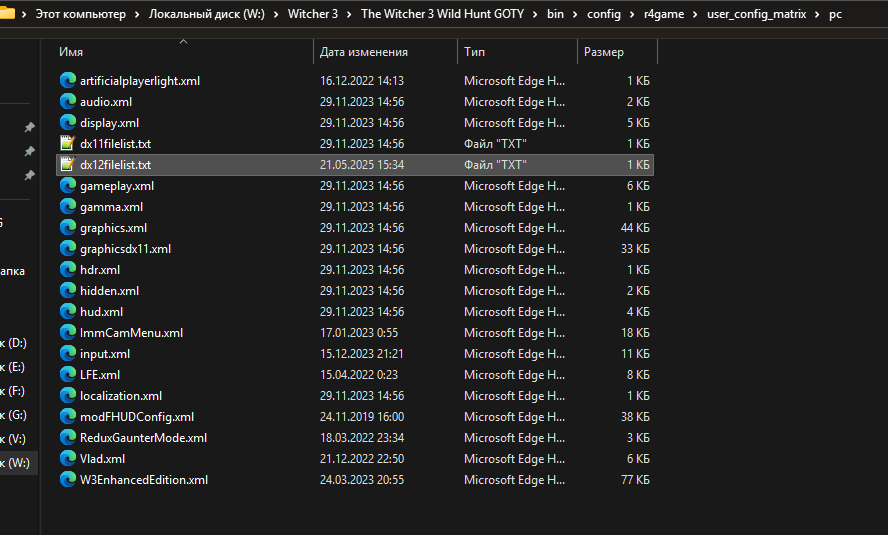
Task: Click the file name W3EnhancedEdition.xml
Action: (x=144, y=480)
